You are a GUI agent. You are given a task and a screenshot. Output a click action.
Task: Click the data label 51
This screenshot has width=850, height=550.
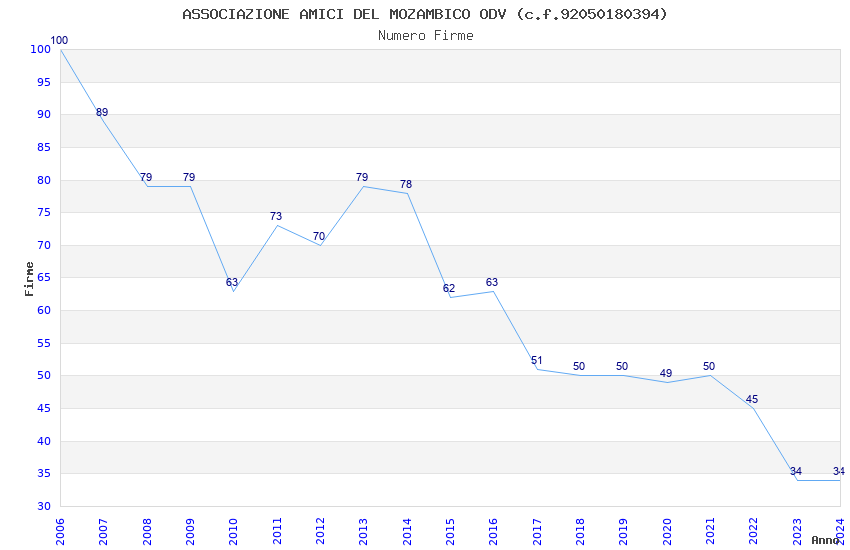[537, 360]
